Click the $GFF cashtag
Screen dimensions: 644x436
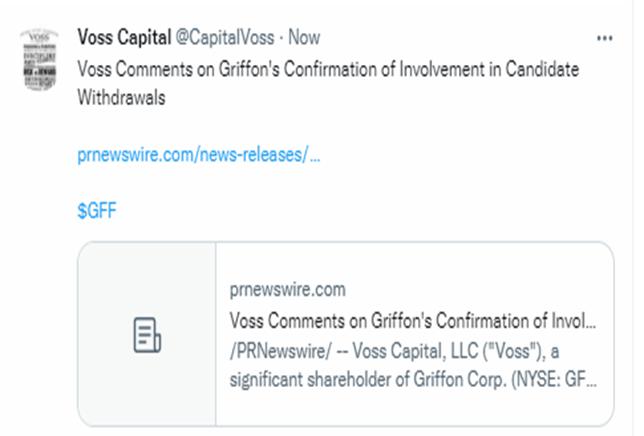(x=98, y=211)
